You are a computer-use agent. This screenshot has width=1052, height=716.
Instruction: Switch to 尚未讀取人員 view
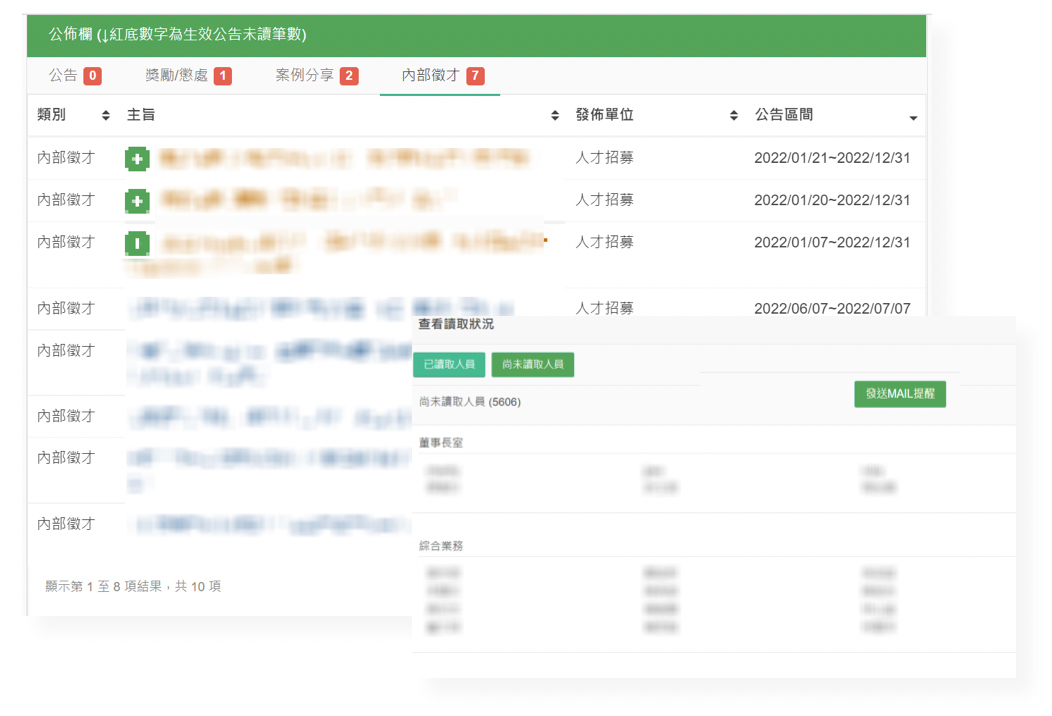[532, 365]
